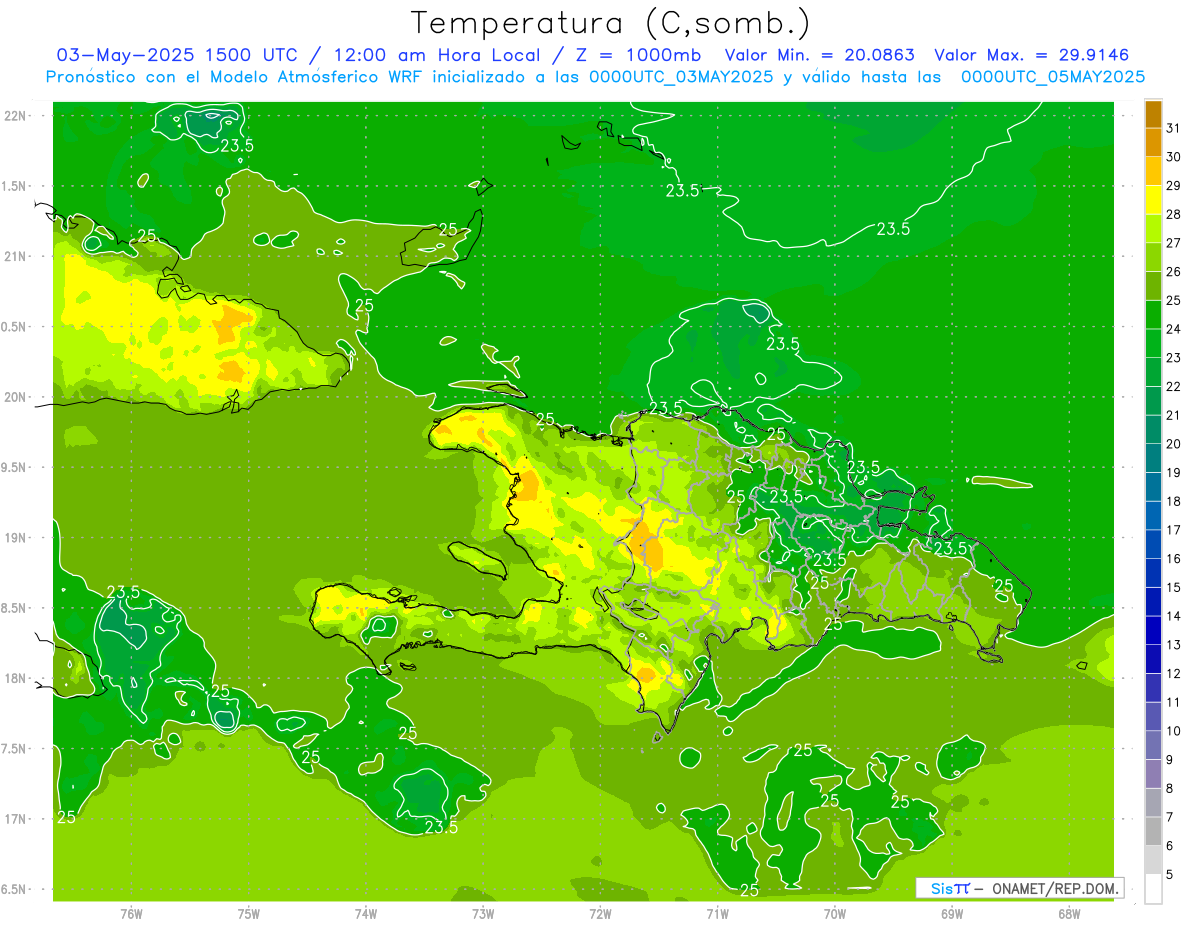This screenshot has height=927, width=1200.
Task: Select the '69W' longitude axis label
Action: tap(952, 915)
